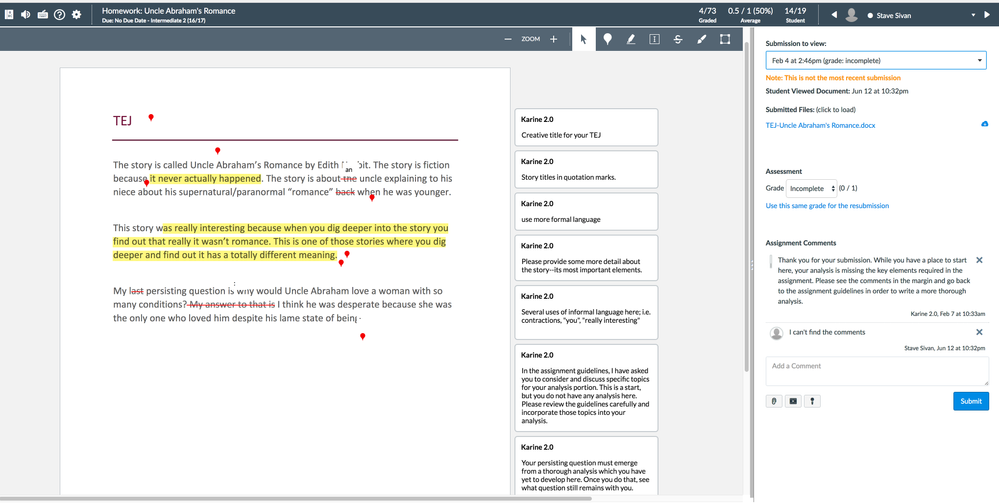The width and height of the screenshot is (999, 504).
Task: Select the free text annotation tool
Action: click(654, 39)
